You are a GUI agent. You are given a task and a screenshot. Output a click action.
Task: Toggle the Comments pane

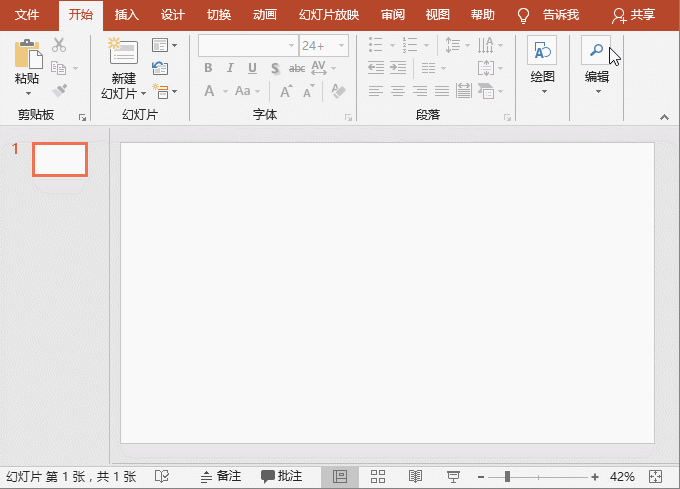pos(281,476)
